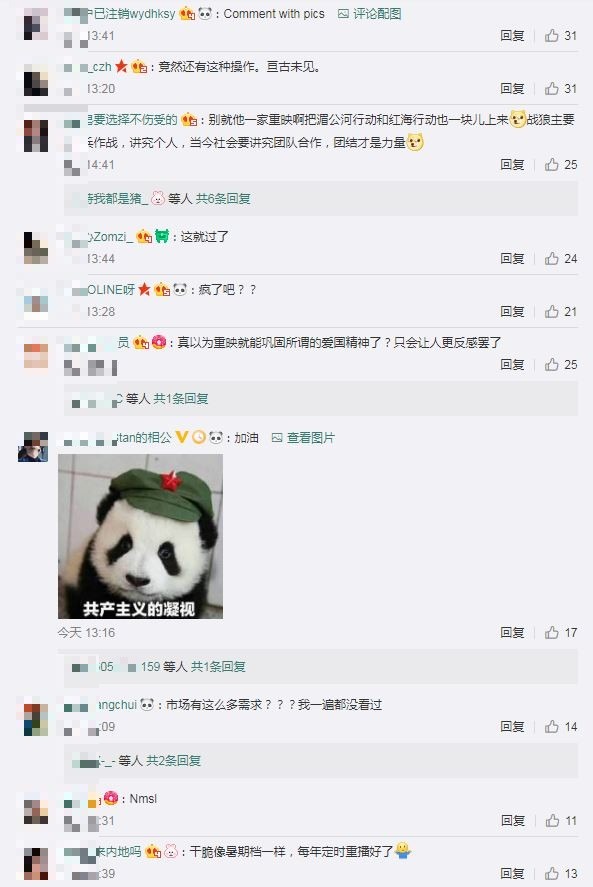593x887 pixels.
Task: Expand 共1条回复 under the 爱国精神 comment
Action: [181, 399]
